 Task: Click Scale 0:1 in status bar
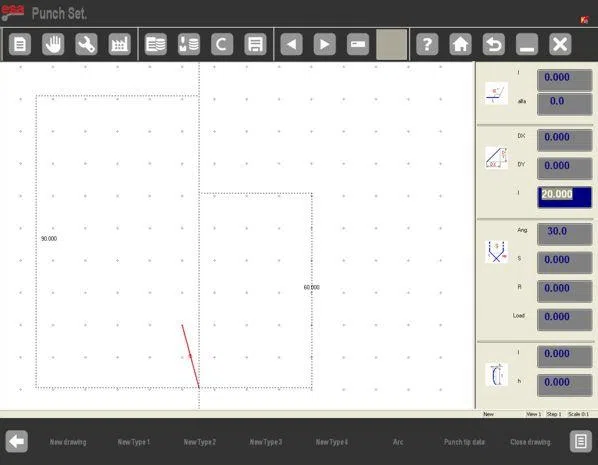(578, 414)
